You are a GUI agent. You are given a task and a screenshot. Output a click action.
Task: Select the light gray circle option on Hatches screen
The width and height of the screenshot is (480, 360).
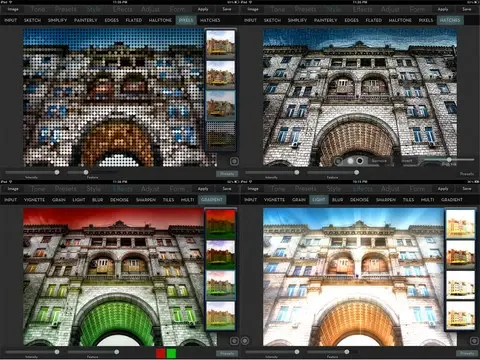point(350,161)
